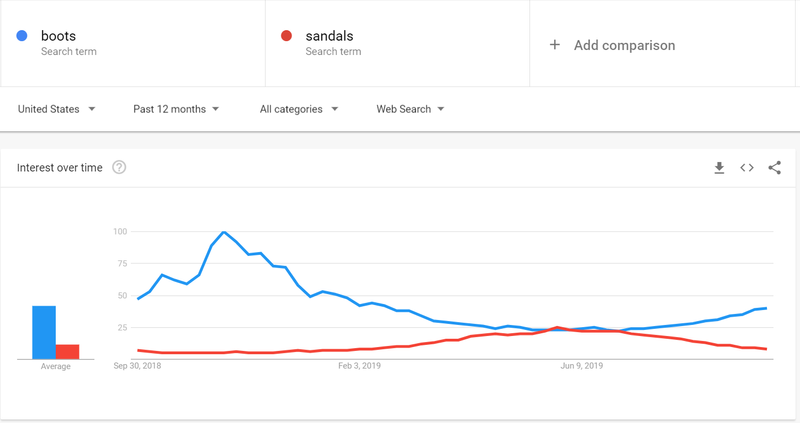Expand the Past 12 months dropdown
Screen dimensions: 800x423
point(176,109)
